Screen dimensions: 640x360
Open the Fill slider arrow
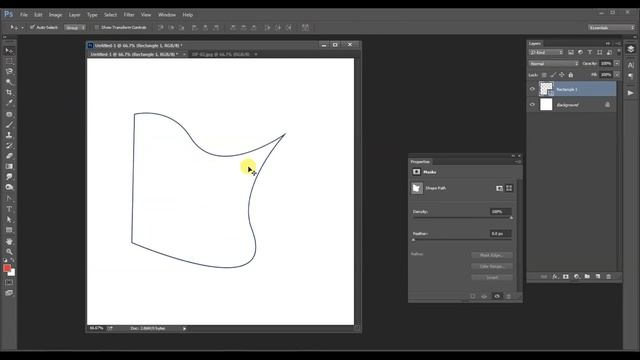[617, 75]
